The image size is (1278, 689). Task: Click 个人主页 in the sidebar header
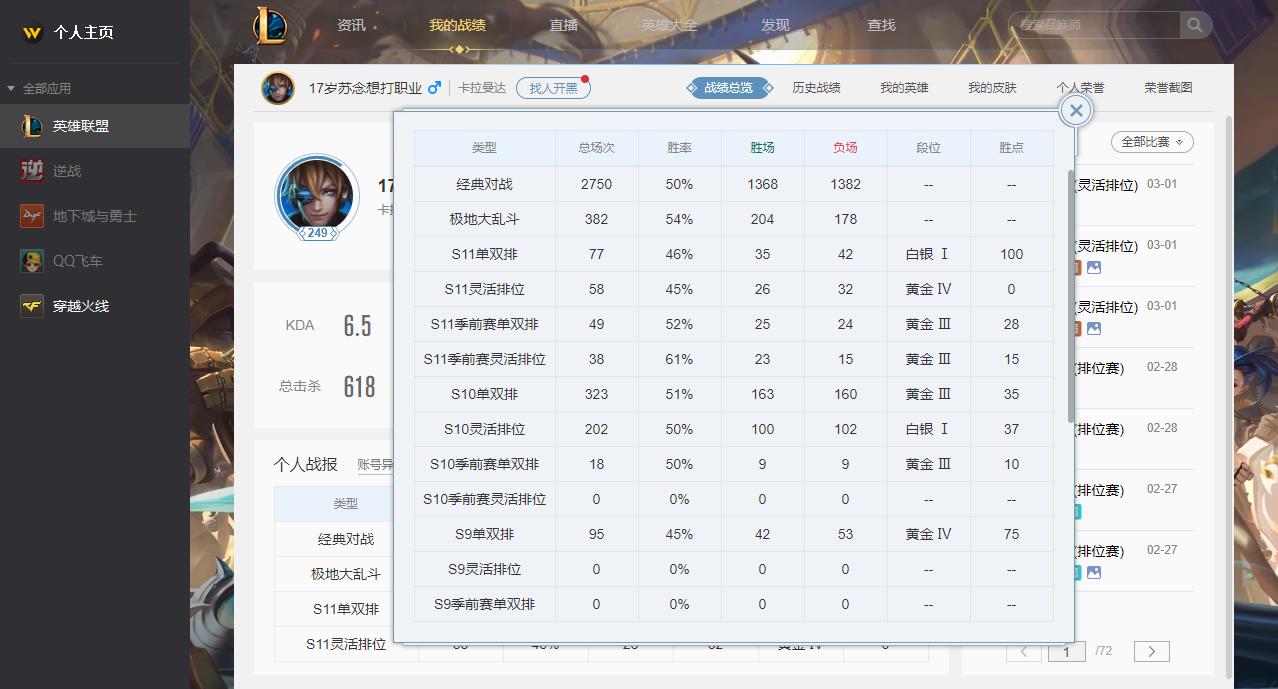pos(84,32)
